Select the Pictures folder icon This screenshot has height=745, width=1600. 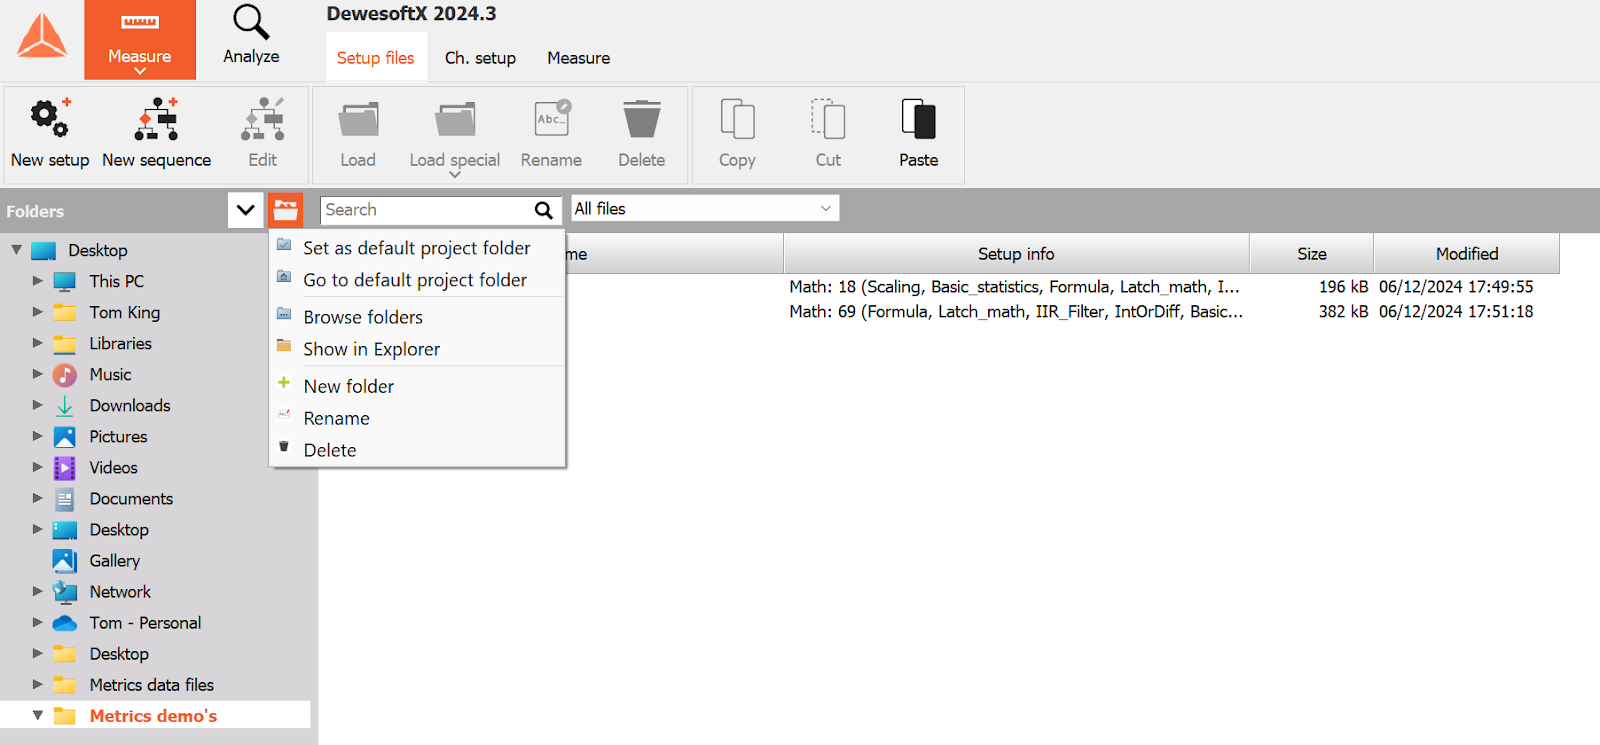(x=65, y=437)
